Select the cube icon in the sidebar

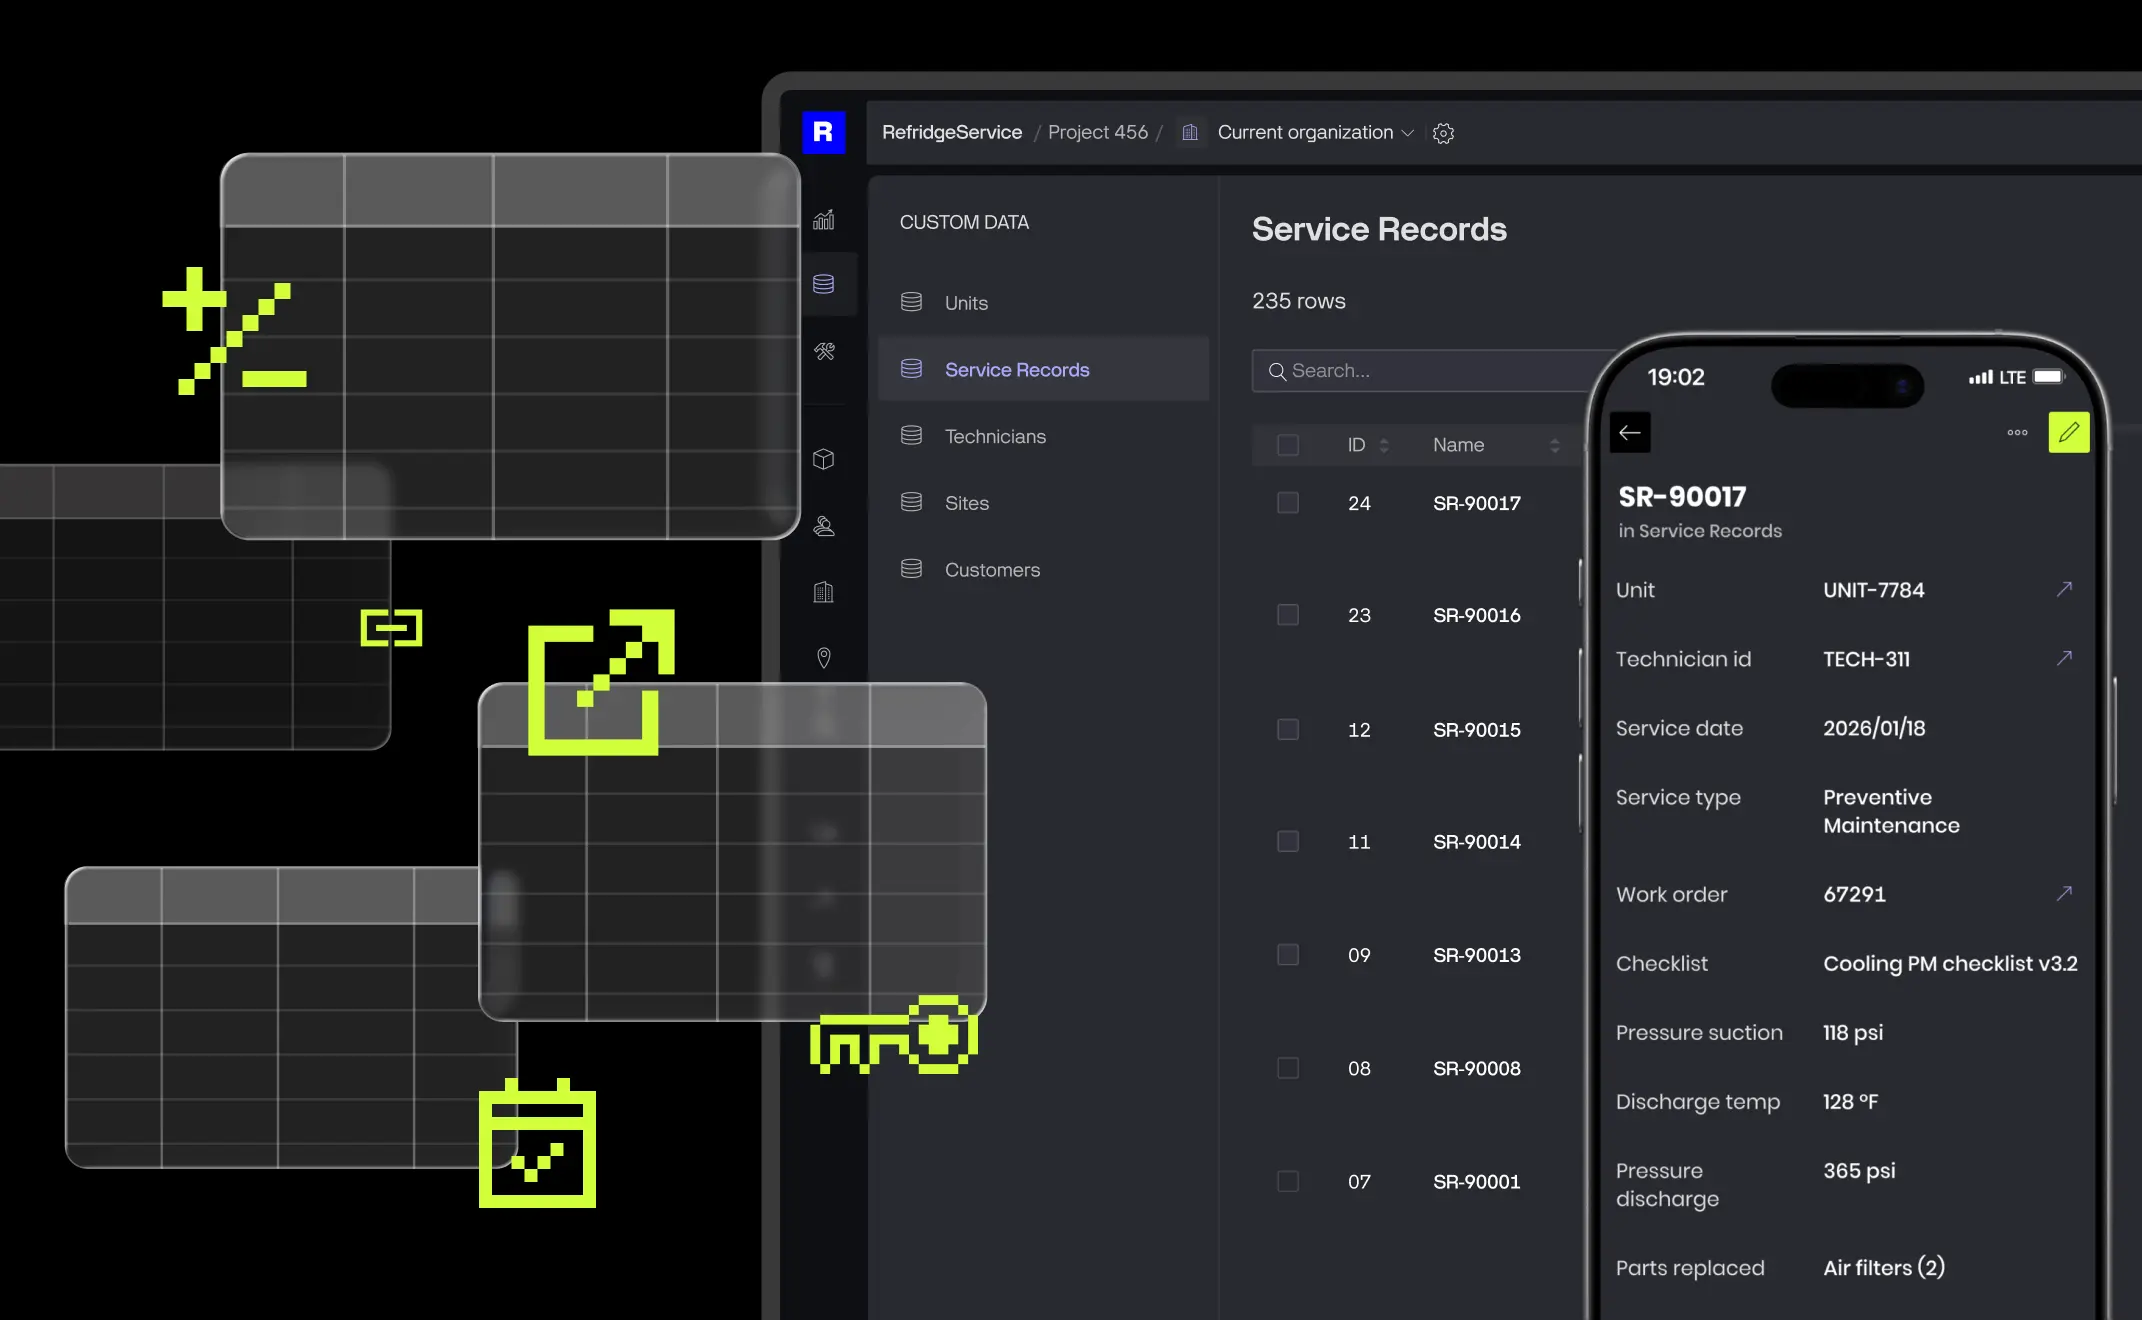pos(824,459)
